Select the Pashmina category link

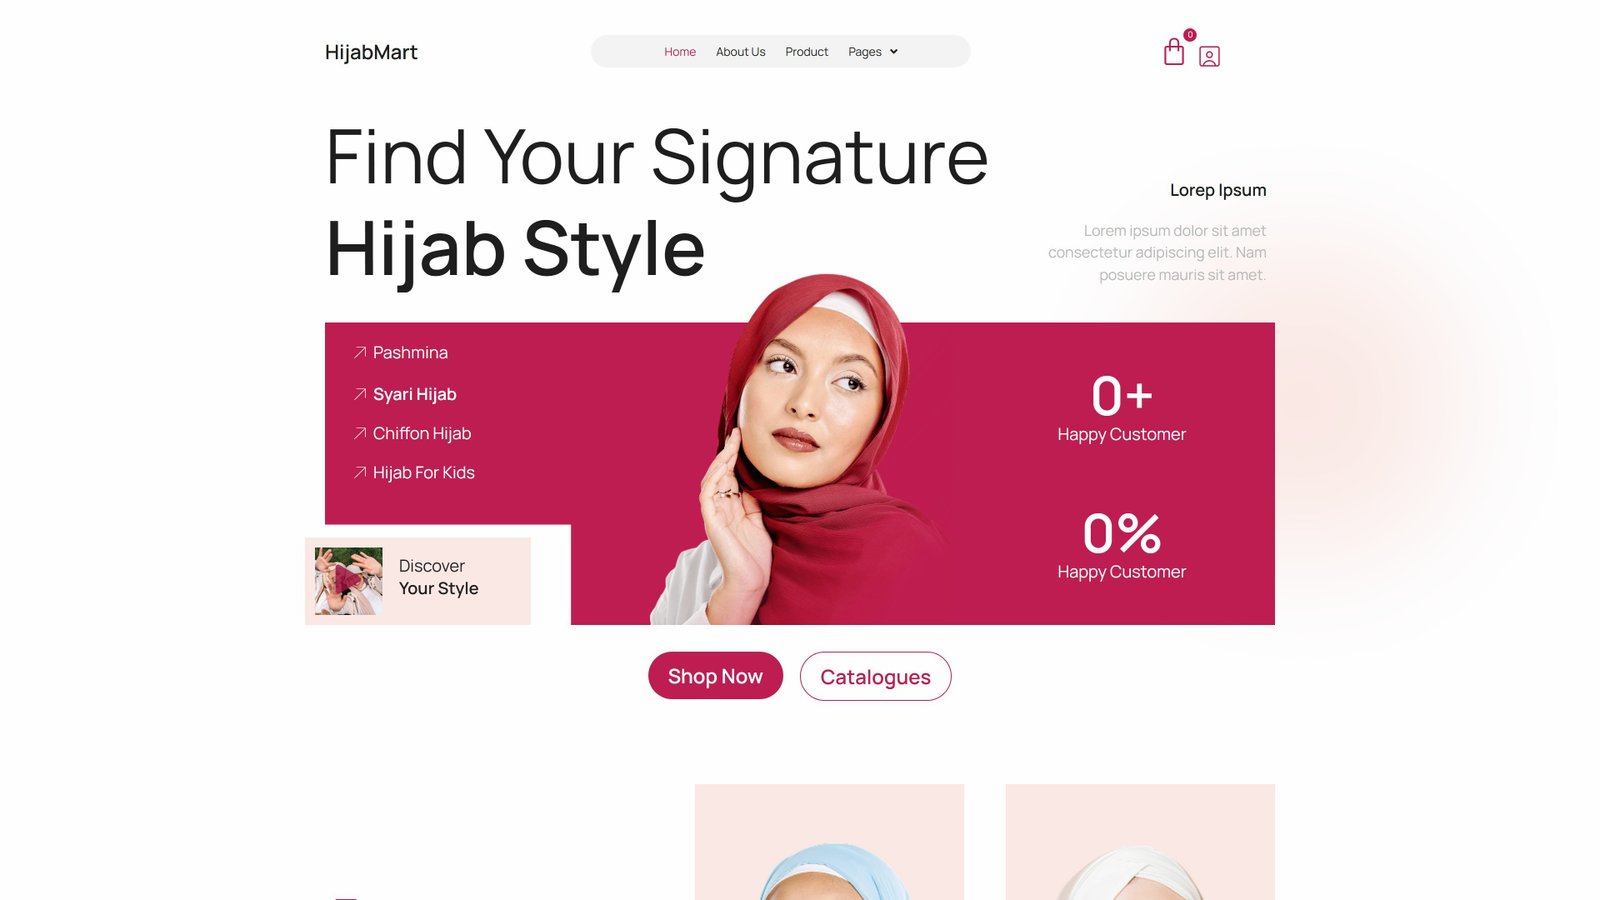click(410, 352)
